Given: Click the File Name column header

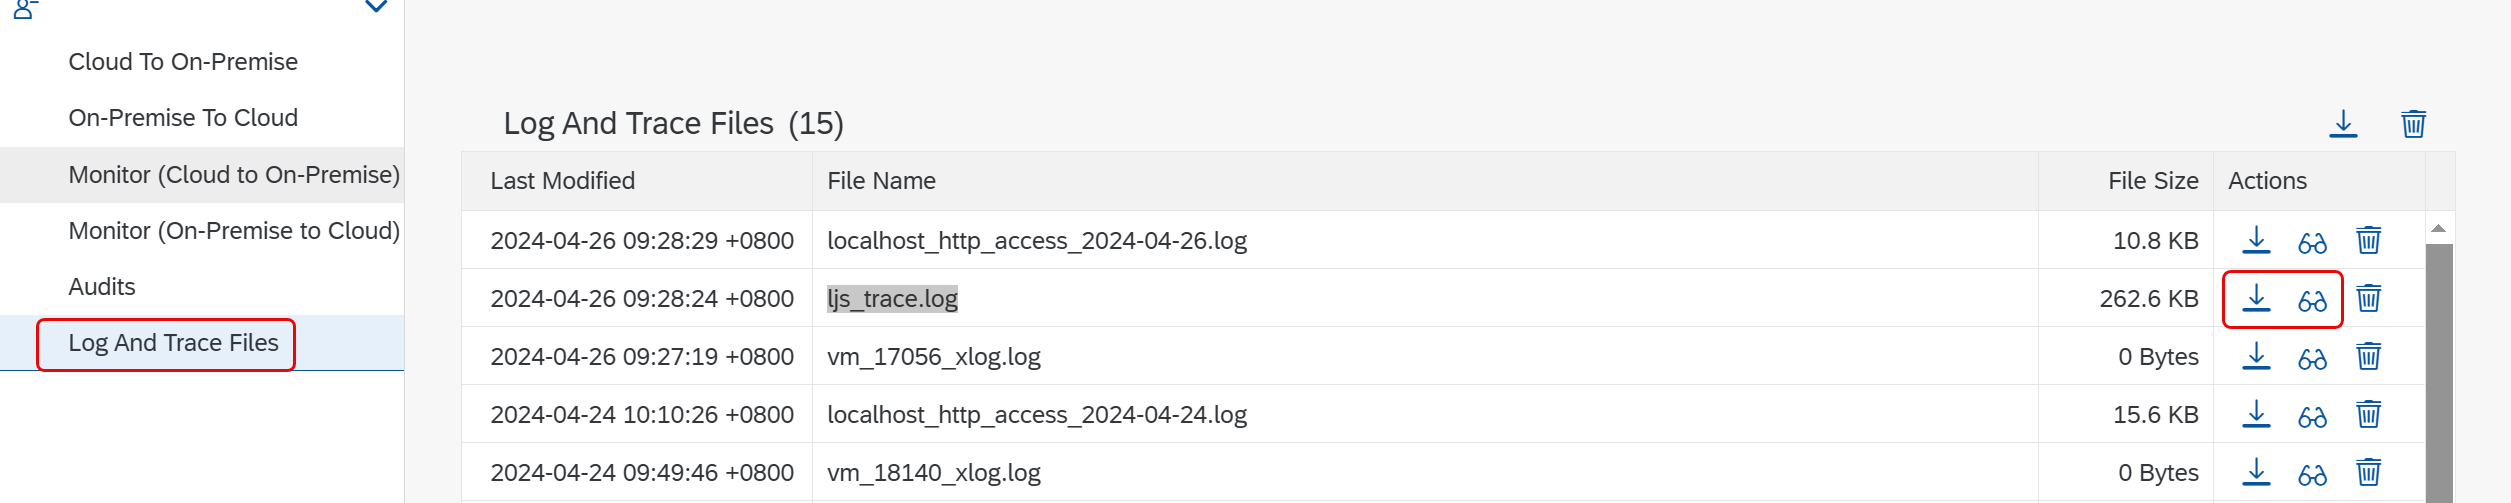Looking at the screenshot, I should click(x=881, y=181).
